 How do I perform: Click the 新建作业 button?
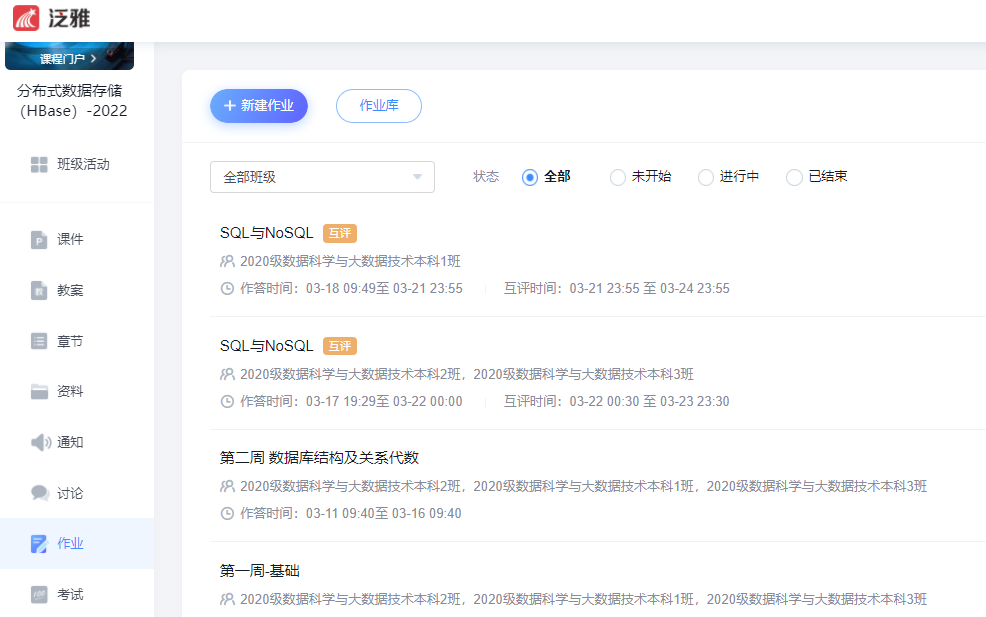258,106
